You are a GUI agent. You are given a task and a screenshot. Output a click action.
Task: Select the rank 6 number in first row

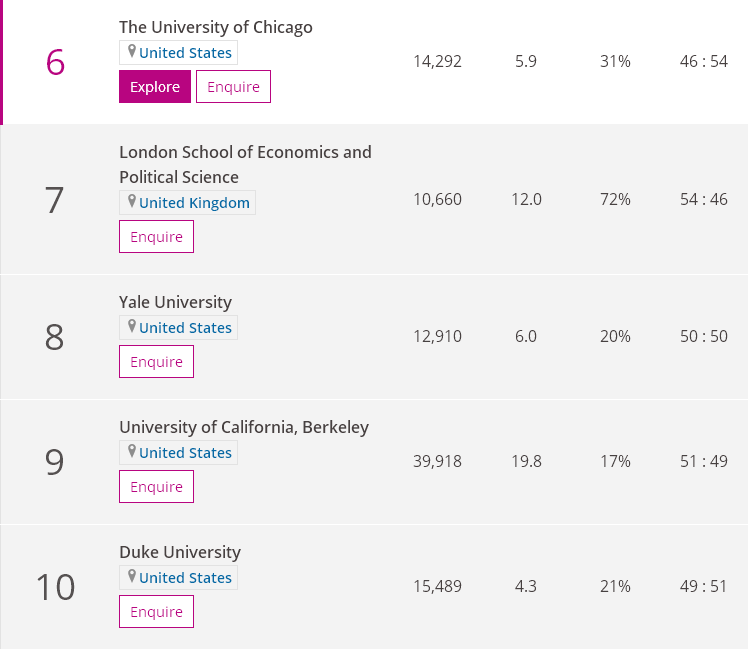(x=55, y=62)
